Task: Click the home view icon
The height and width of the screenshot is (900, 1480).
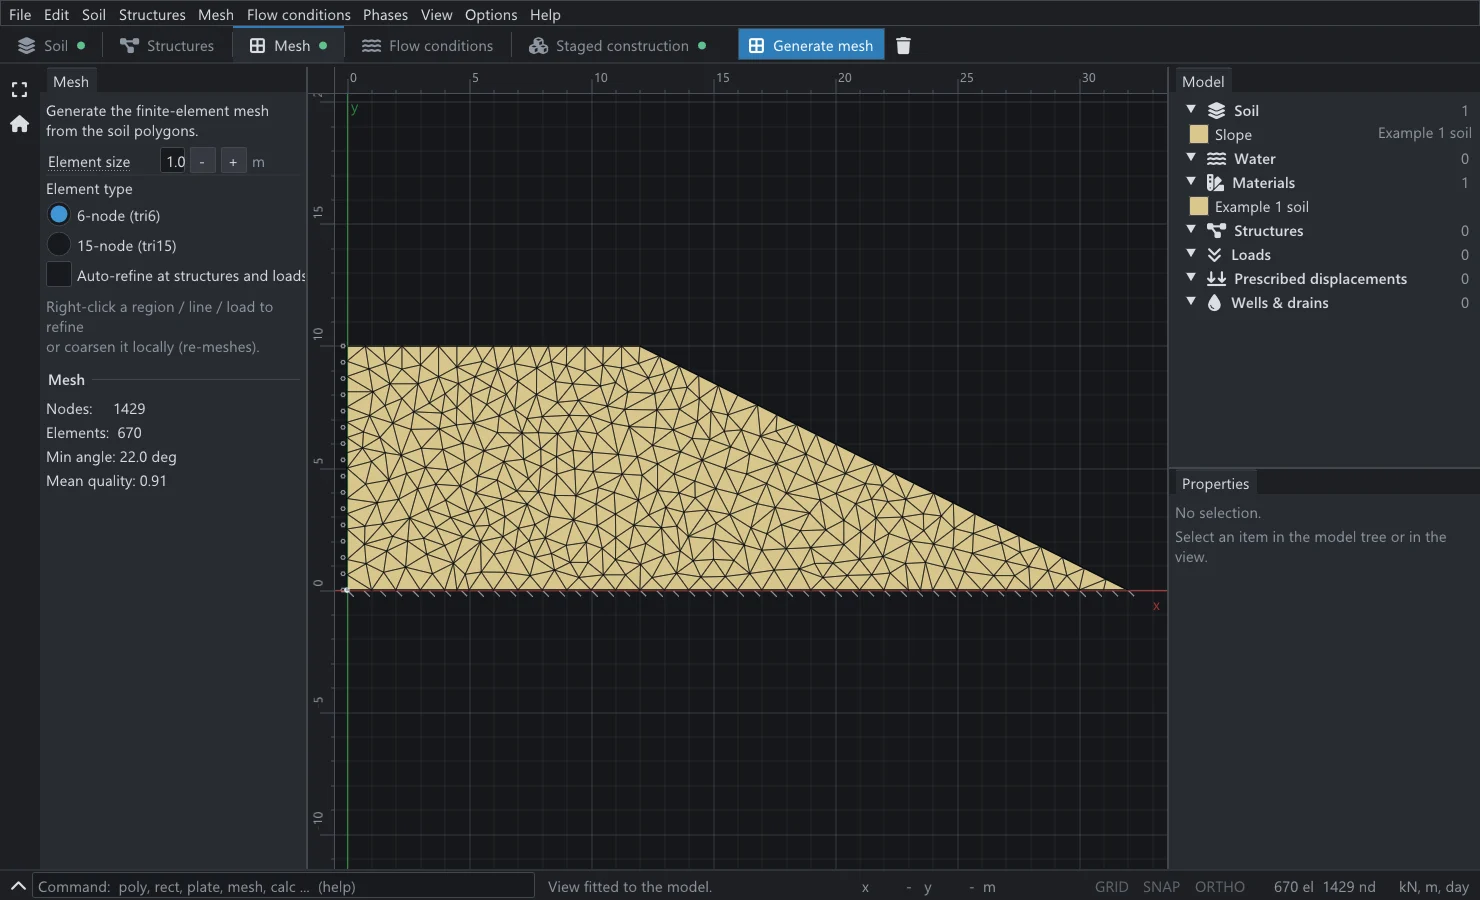Action: (19, 124)
